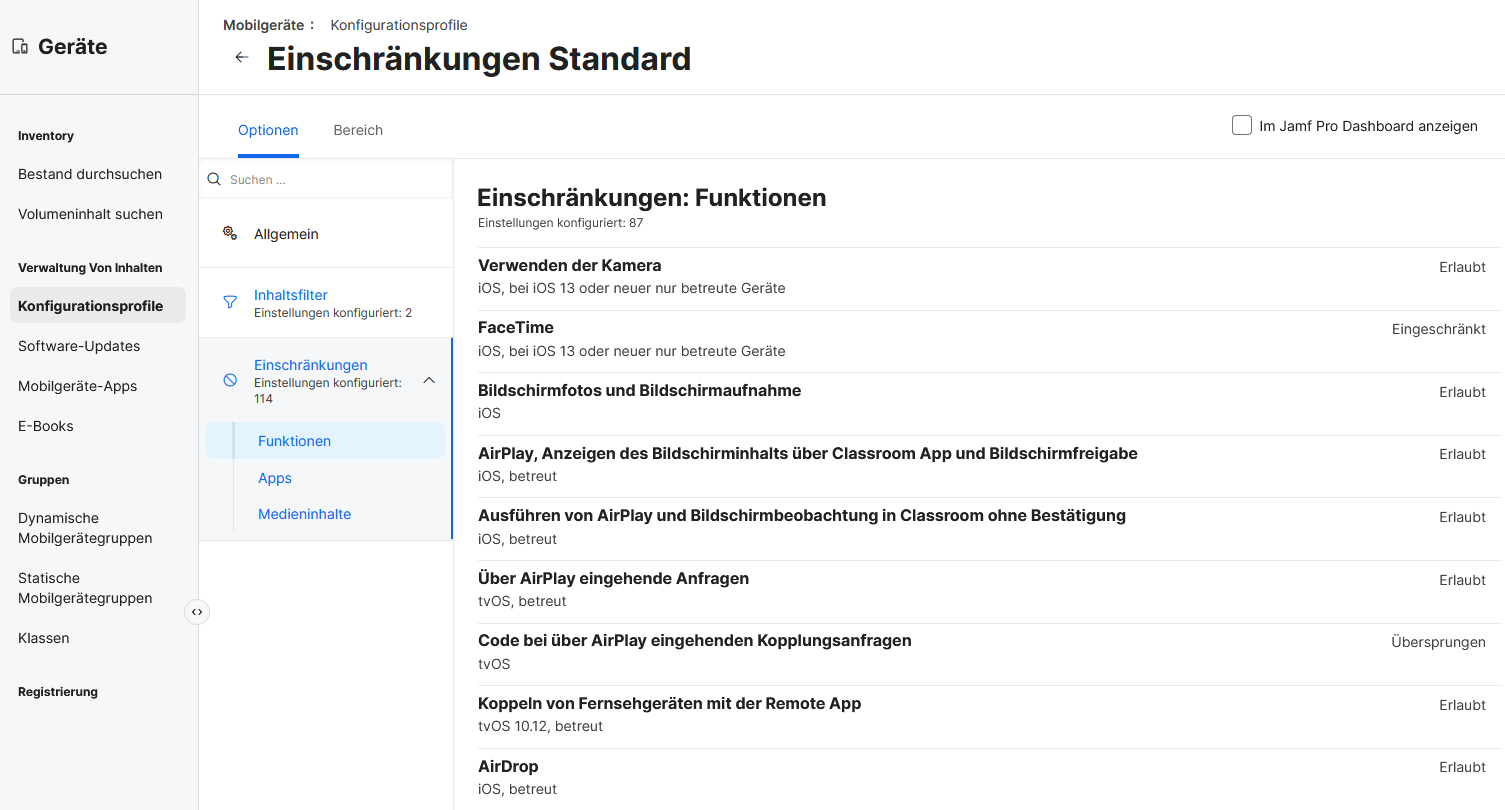Collapse the Einschränkungen section chevron
This screenshot has height=810, width=1505.
click(x=429, y=380)
